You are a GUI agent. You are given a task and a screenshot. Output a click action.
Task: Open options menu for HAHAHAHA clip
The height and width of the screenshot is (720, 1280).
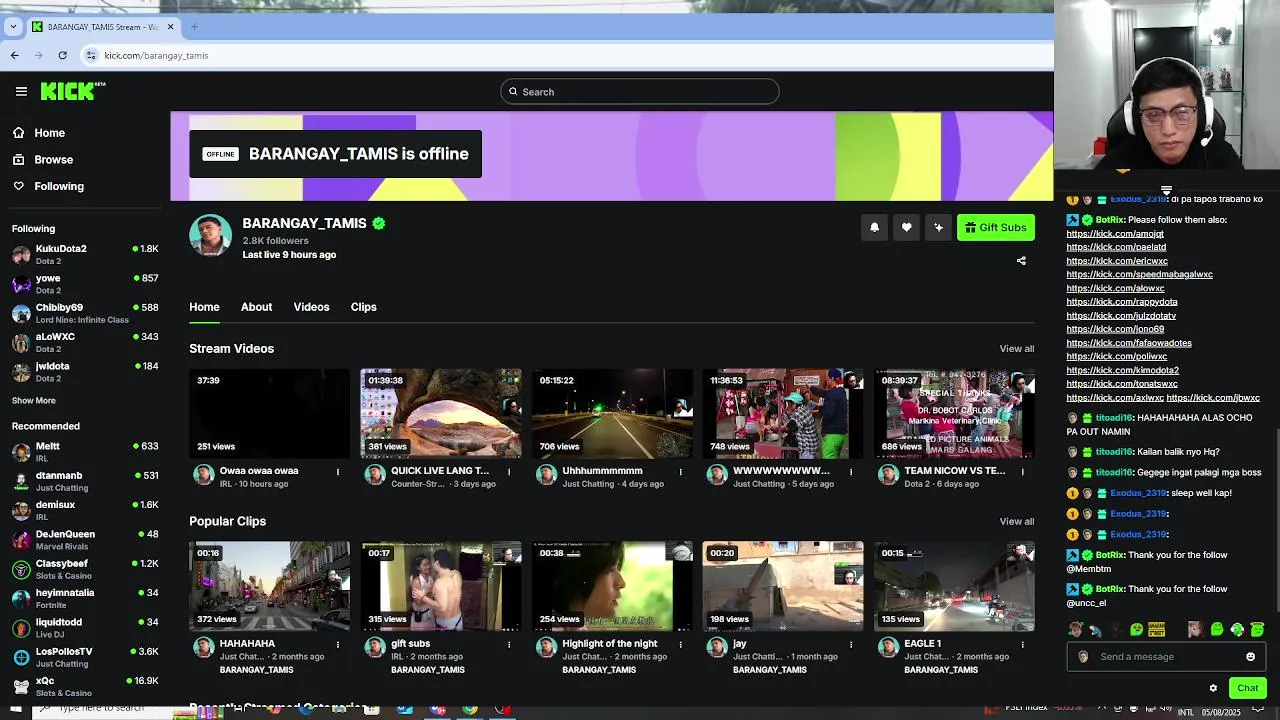(x=337, y=644)
